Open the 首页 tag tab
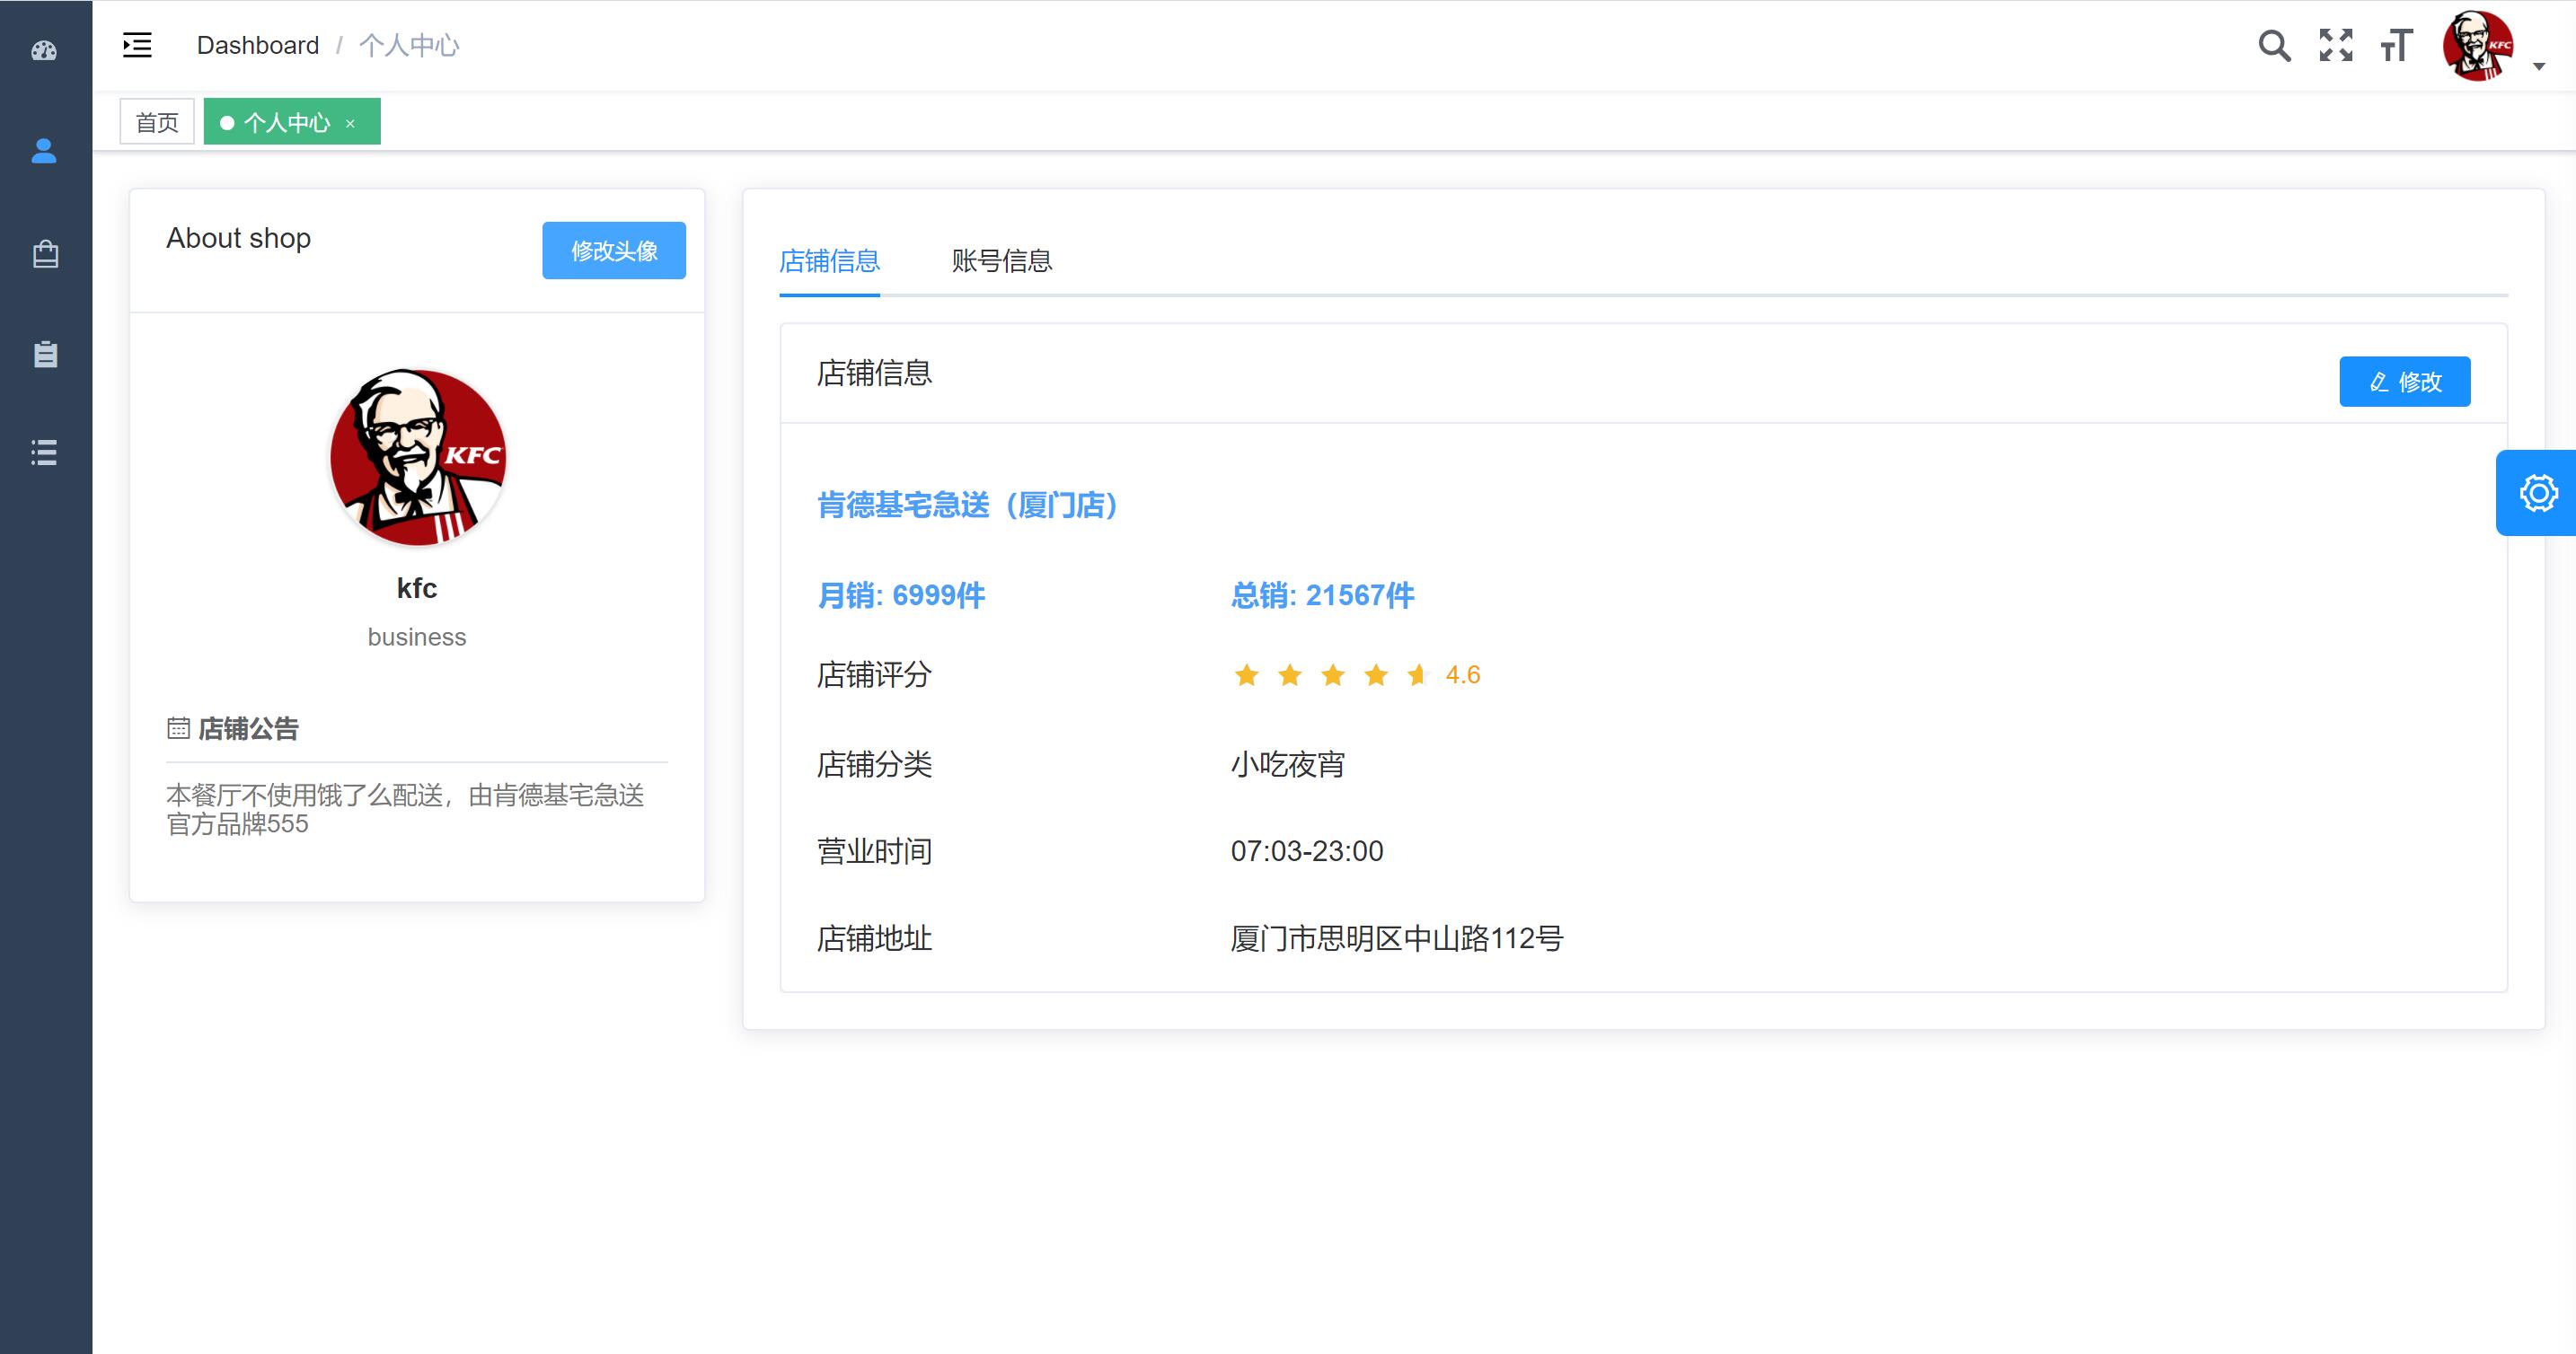This screenshot has height=1354, width=2576. click(157, 122)
